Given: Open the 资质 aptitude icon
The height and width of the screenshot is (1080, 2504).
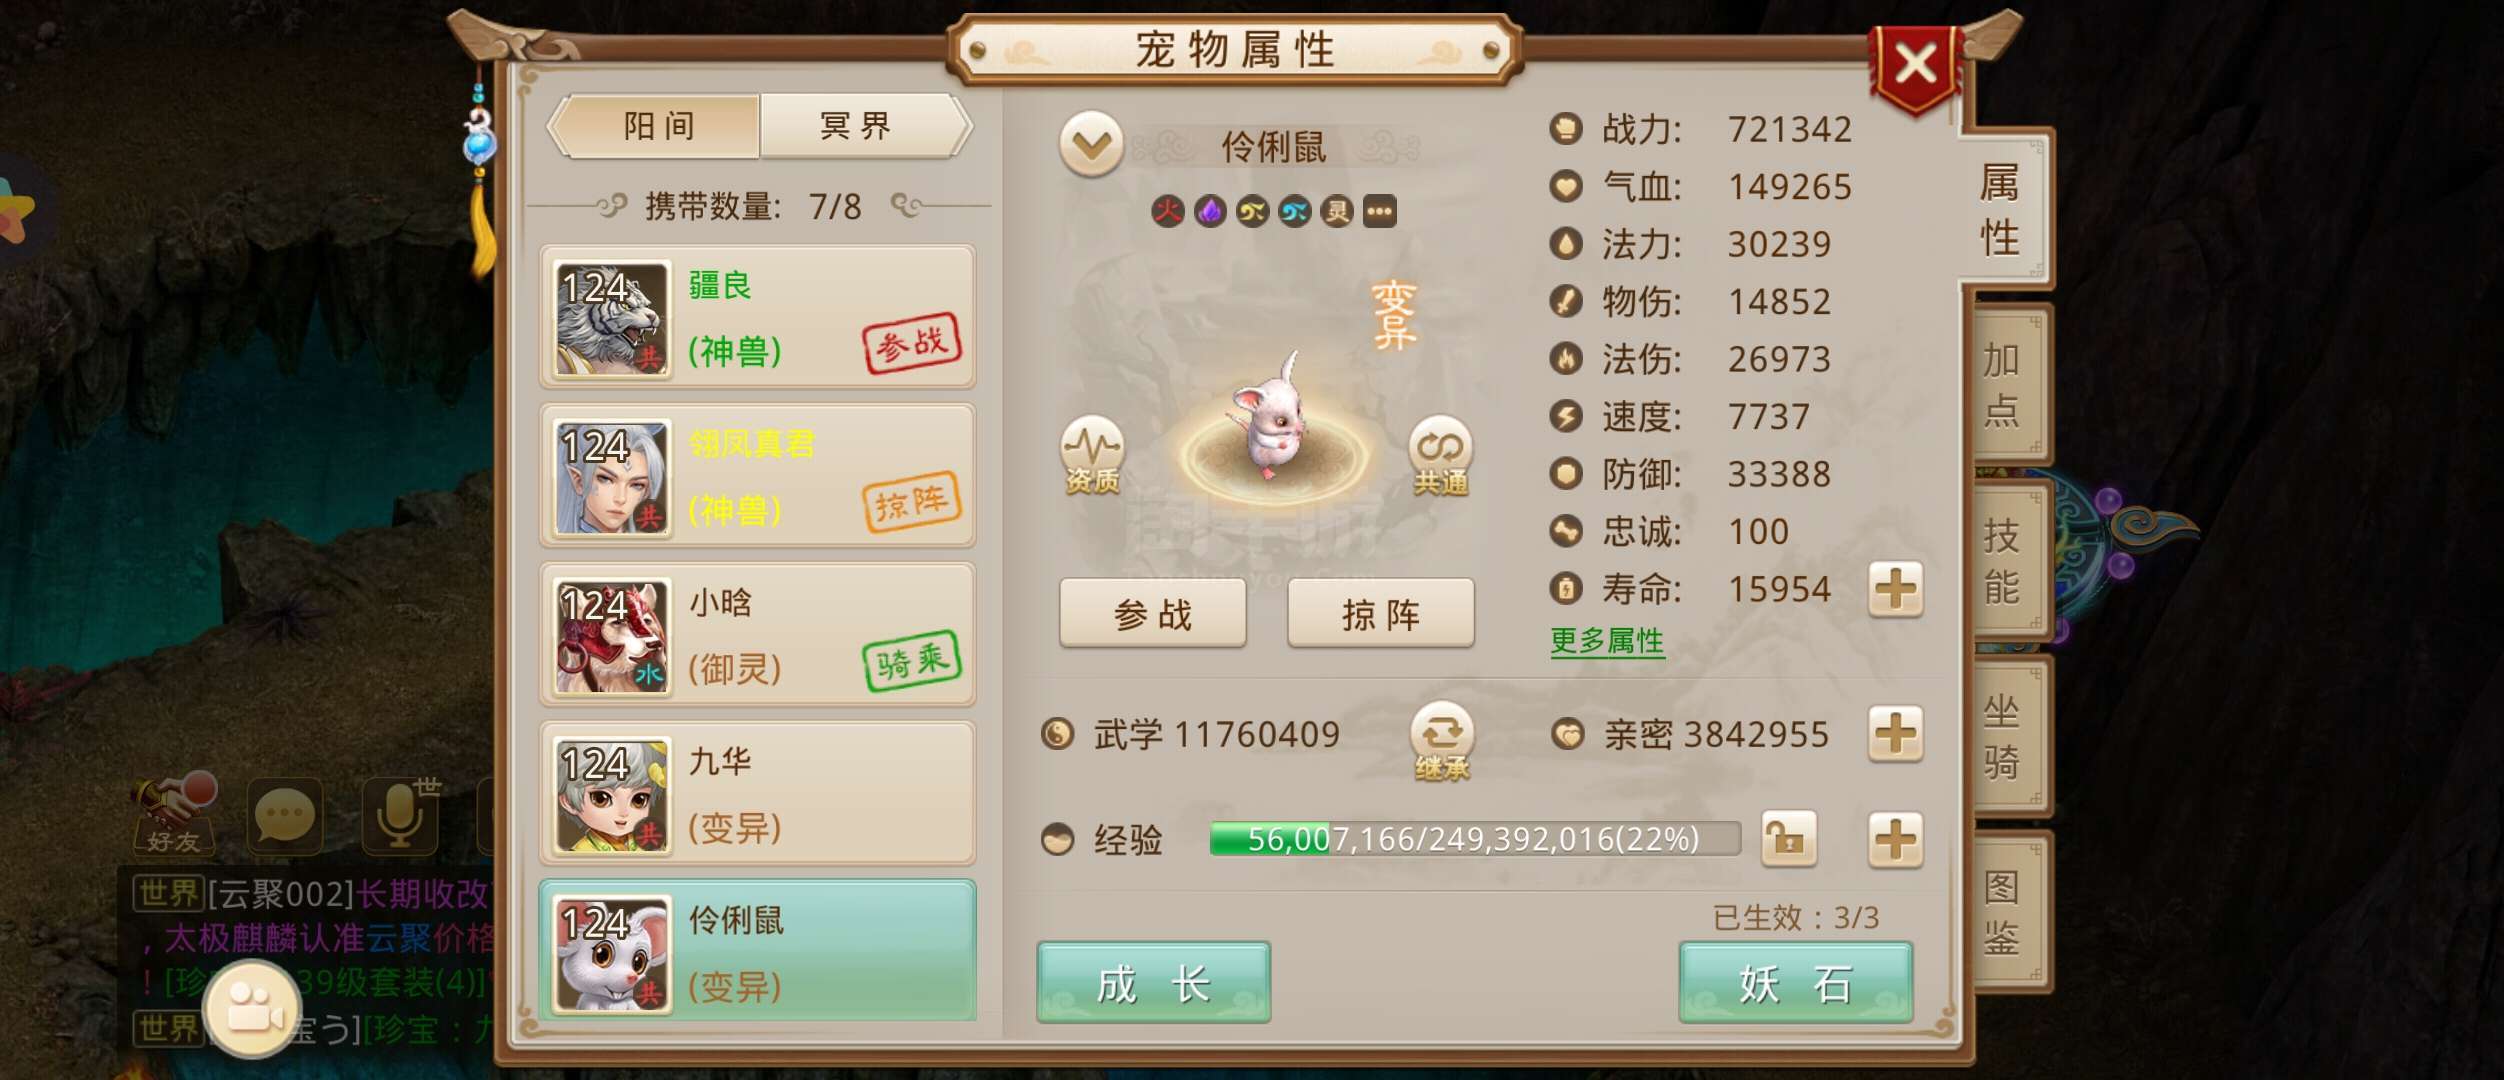Looking at the screenshot, I should (x=1092, y=456).
